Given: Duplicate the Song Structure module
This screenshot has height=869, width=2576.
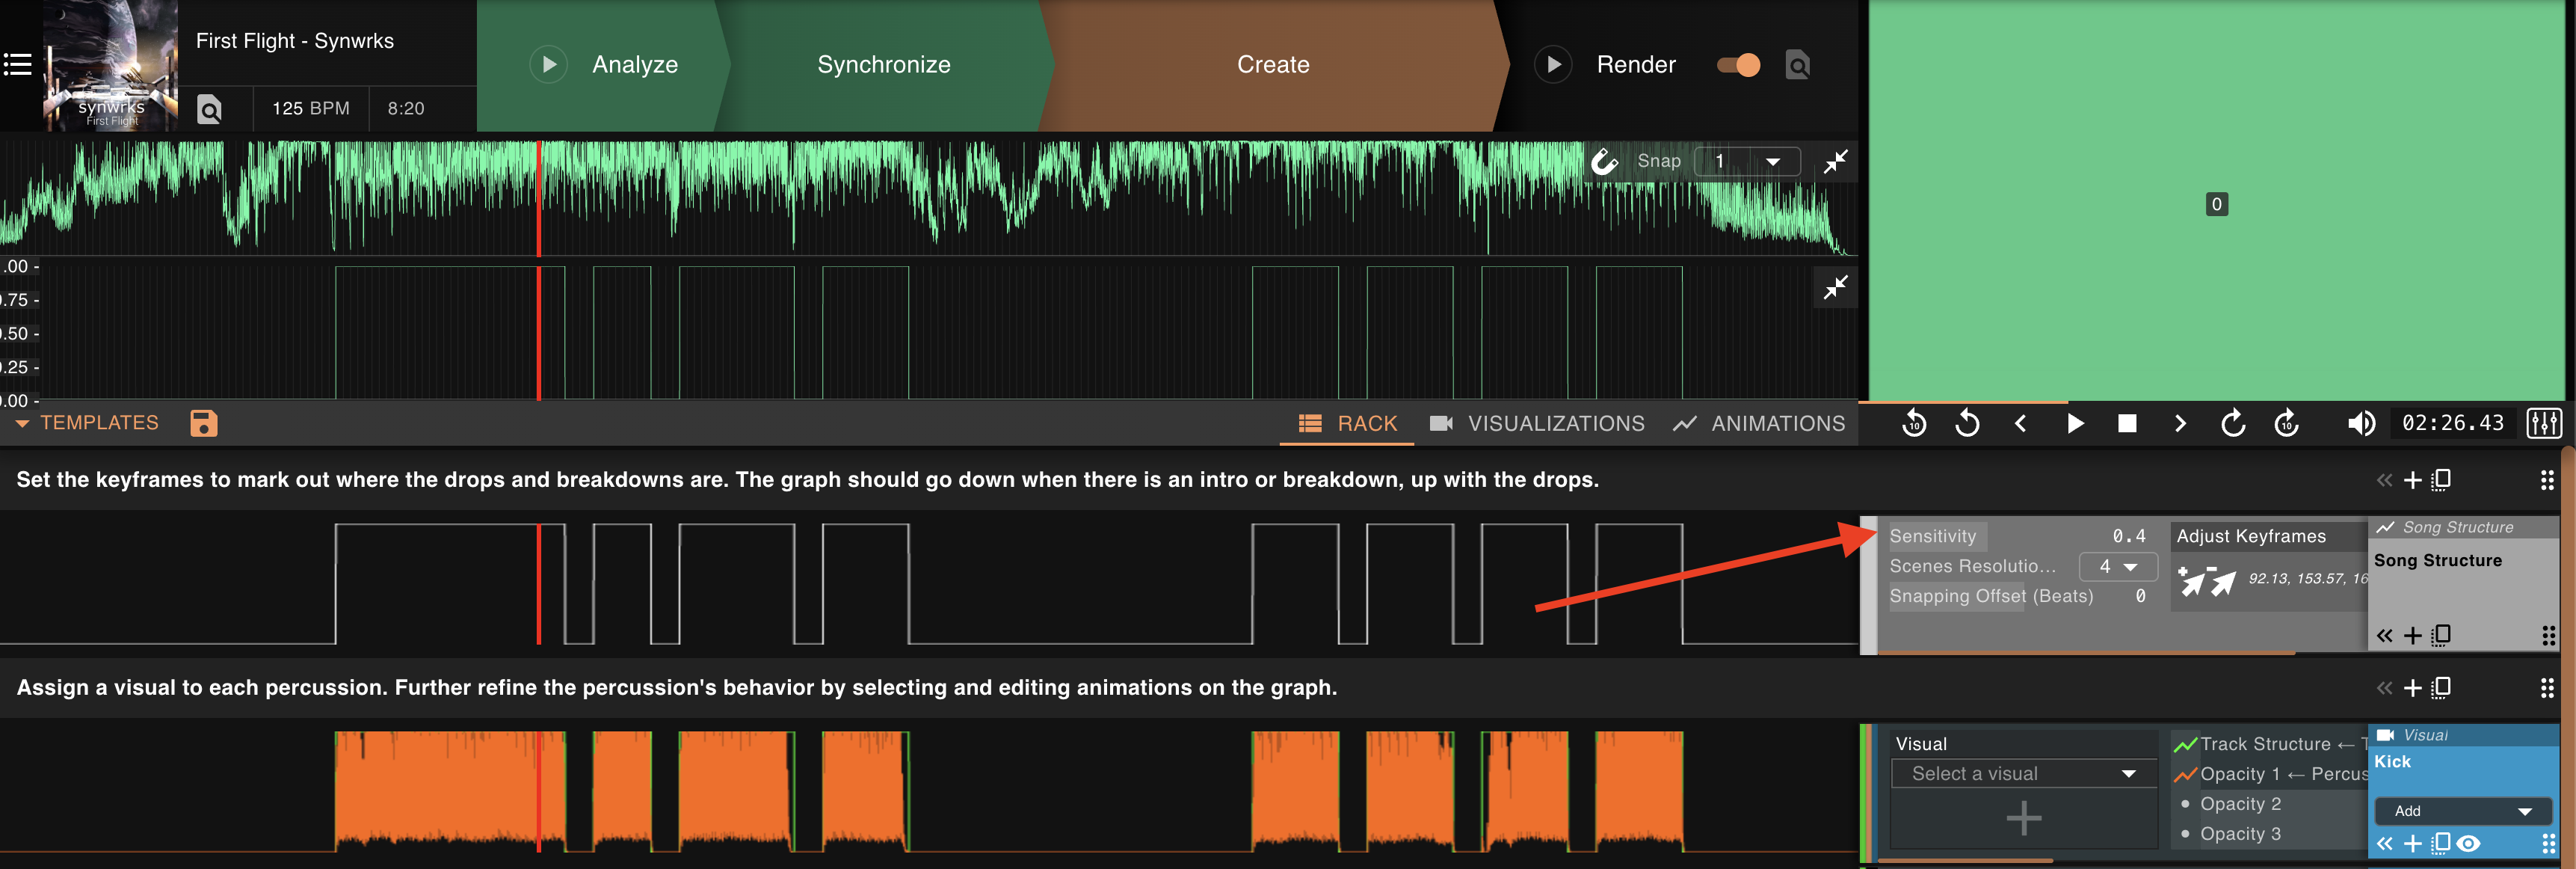Looking at the screenshot, I should click(x=2441, y=636).
